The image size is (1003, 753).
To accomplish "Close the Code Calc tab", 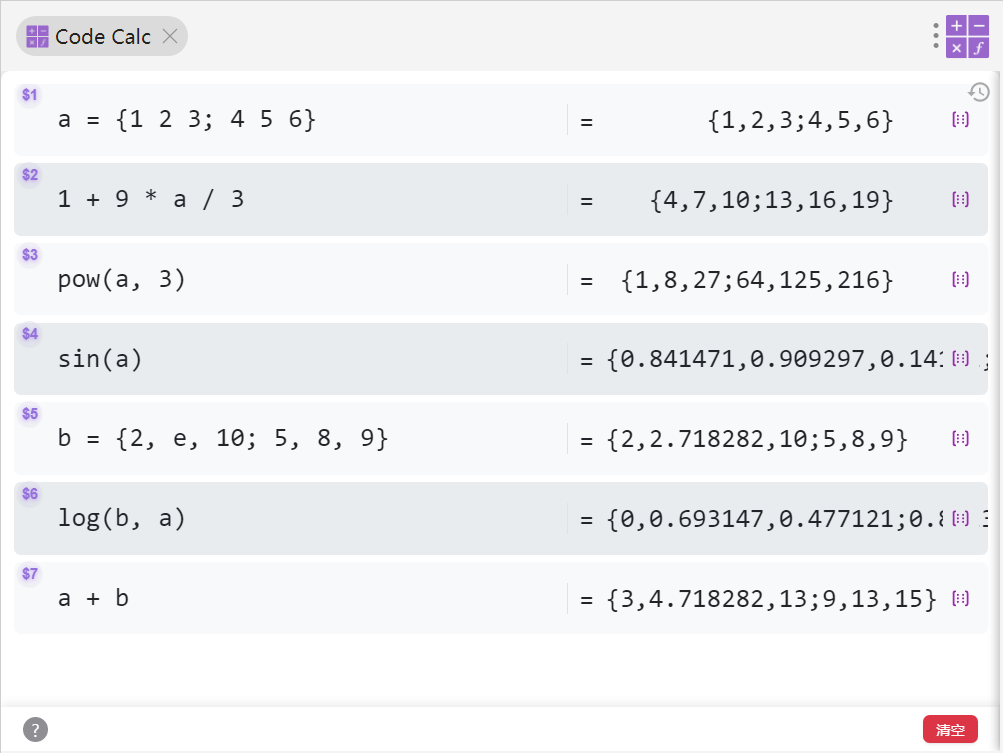I will click(x=170, y=36).
